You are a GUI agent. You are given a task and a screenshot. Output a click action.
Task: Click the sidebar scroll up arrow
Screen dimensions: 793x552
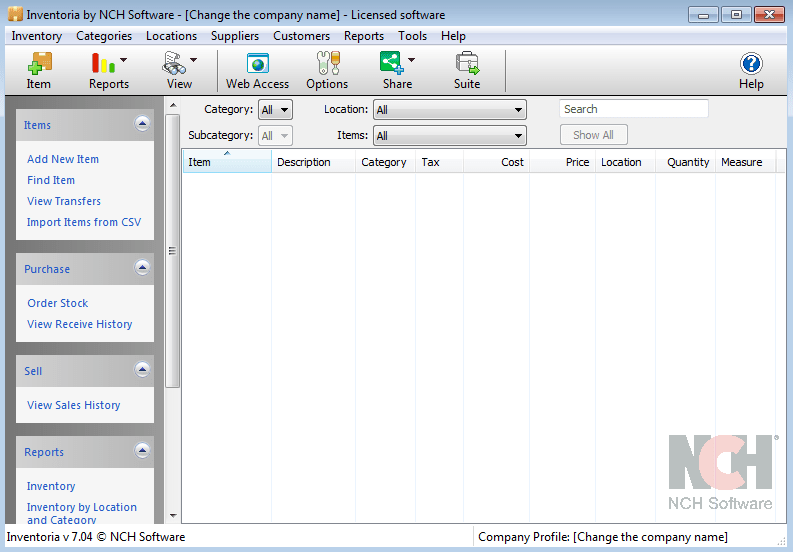(173, 105)
